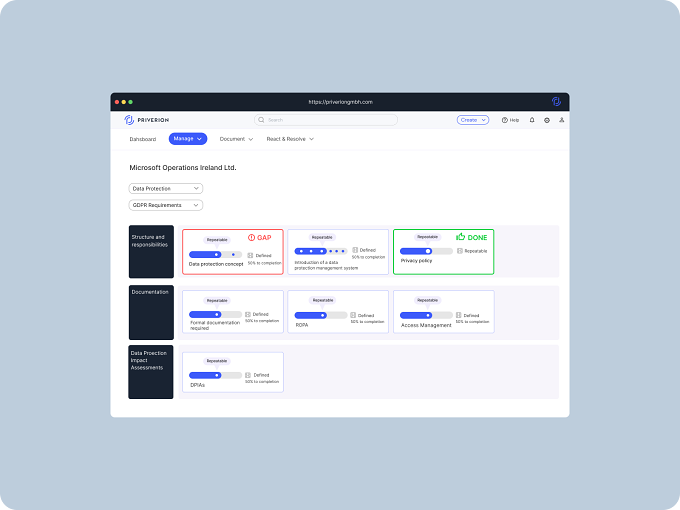Click the red GAP warning status
The image size is (680, 510).
259,238
